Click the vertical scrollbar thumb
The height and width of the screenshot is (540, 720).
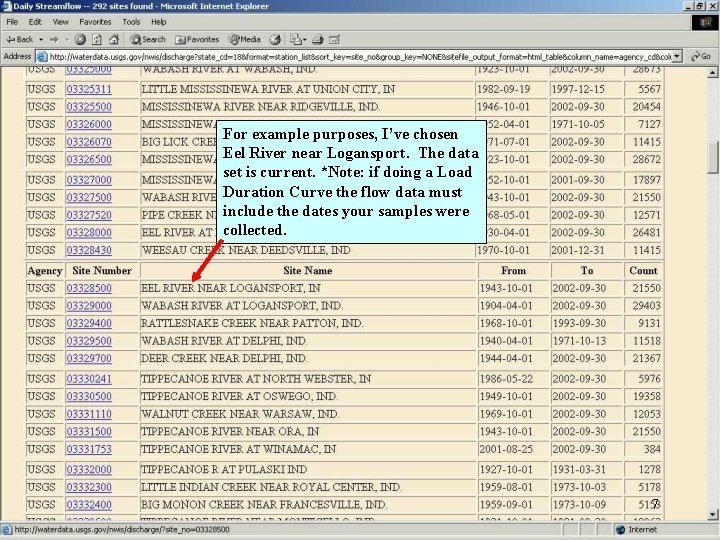tap(712, 157)
